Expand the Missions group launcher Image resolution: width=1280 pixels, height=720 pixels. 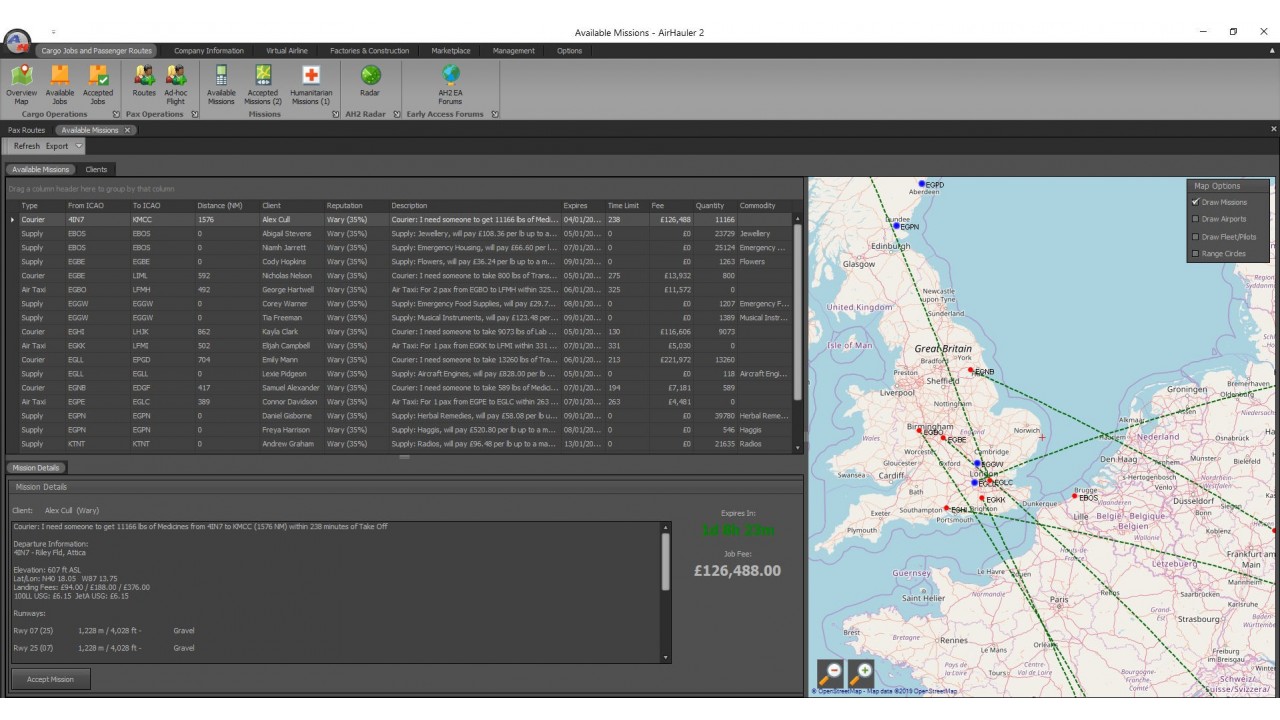(x=335, y=114)
